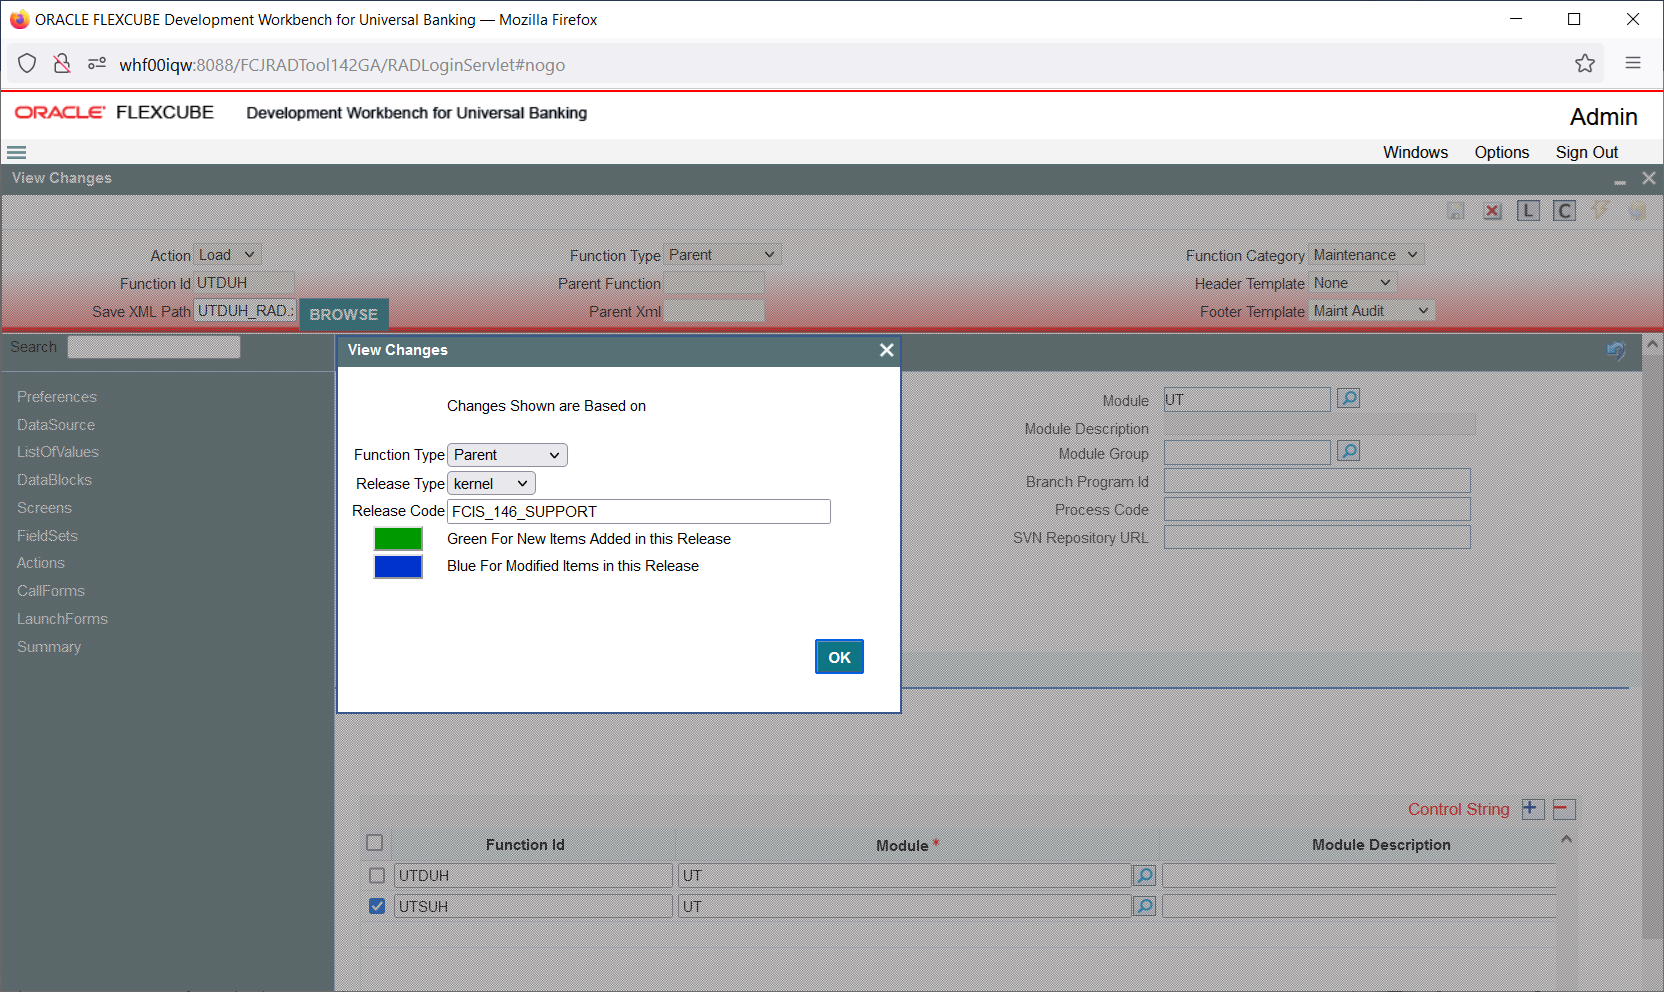Click OK in the View Changes dialog

point(839,657)
